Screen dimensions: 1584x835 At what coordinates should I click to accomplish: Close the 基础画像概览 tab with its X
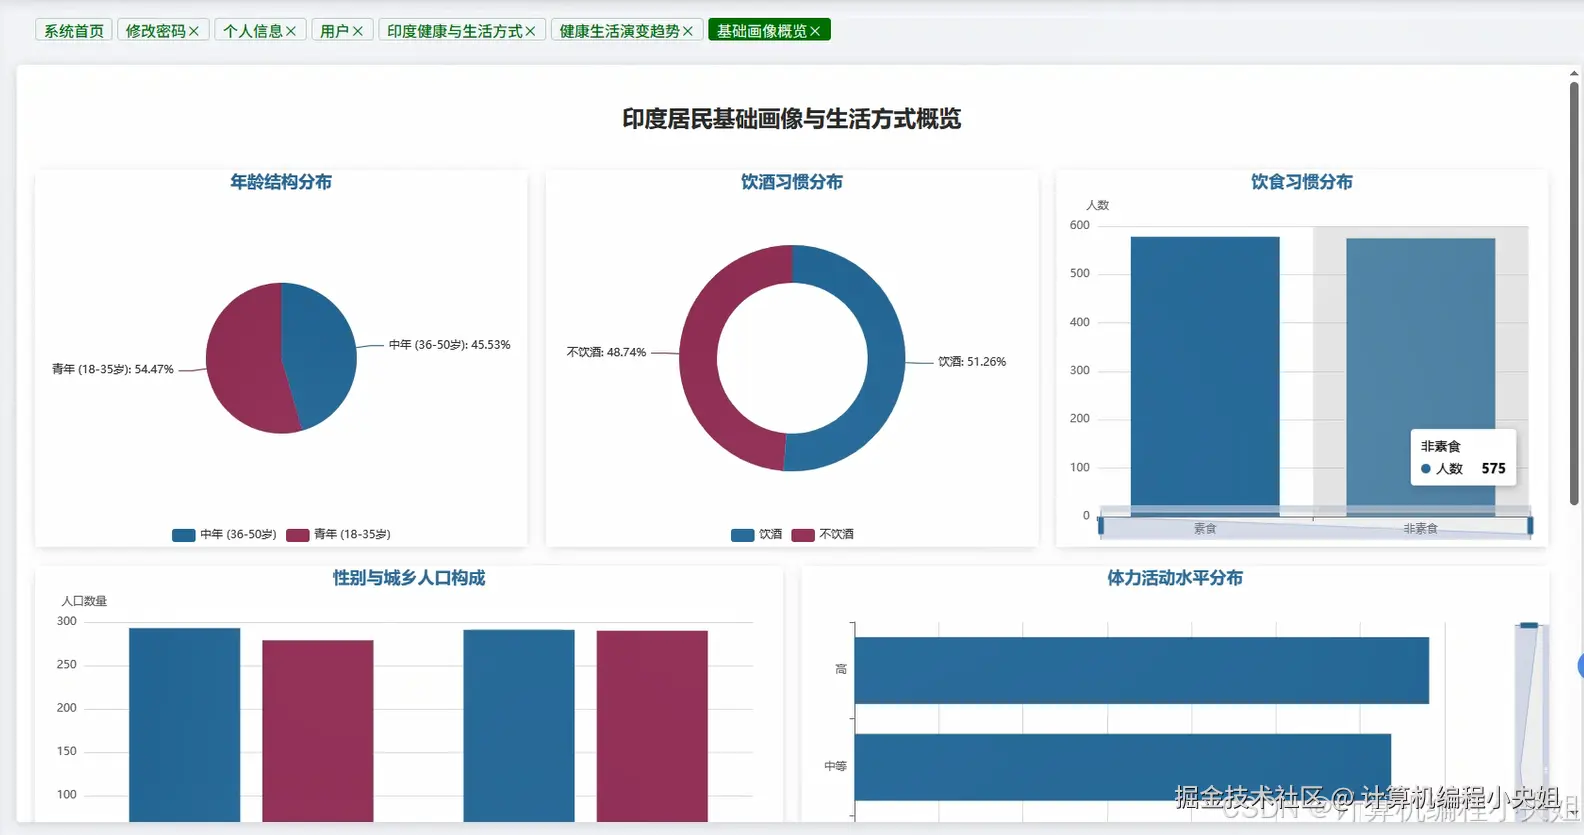click(x=816, y=32)
